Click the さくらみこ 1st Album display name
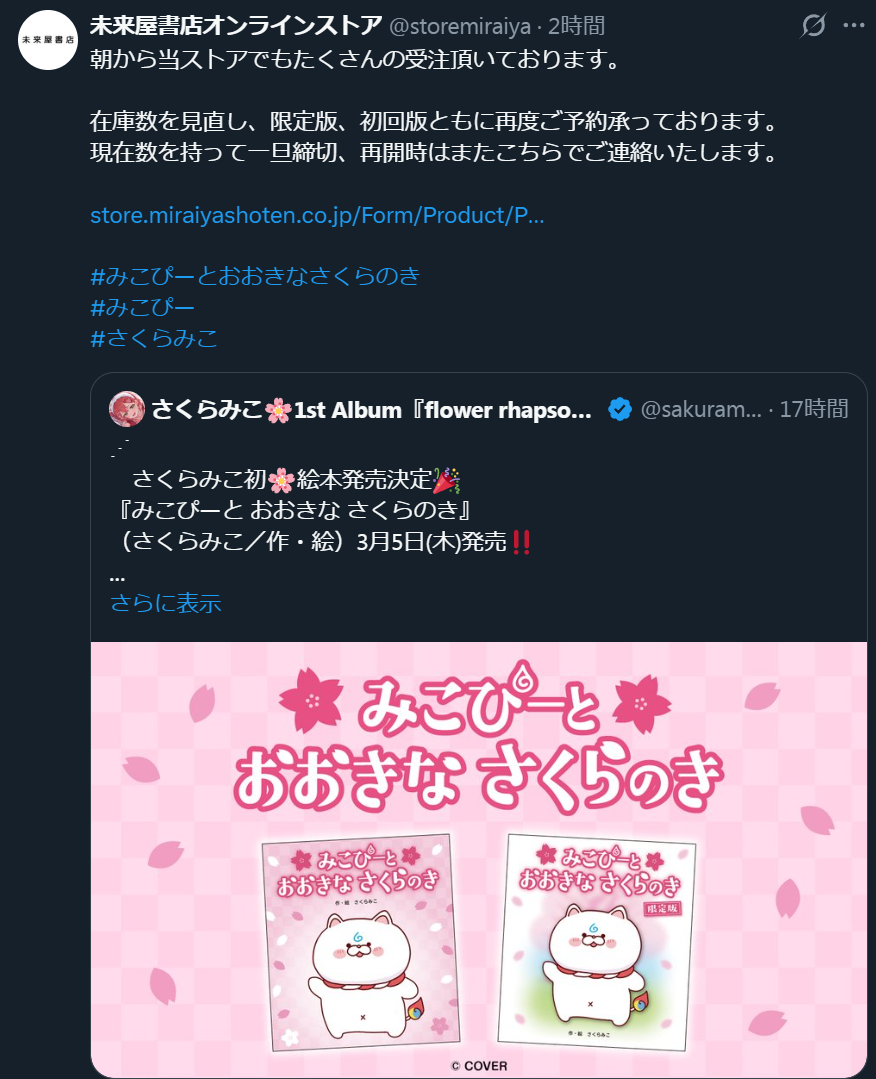The width and height of the screenshot is (876, 1079). point(372,410)
